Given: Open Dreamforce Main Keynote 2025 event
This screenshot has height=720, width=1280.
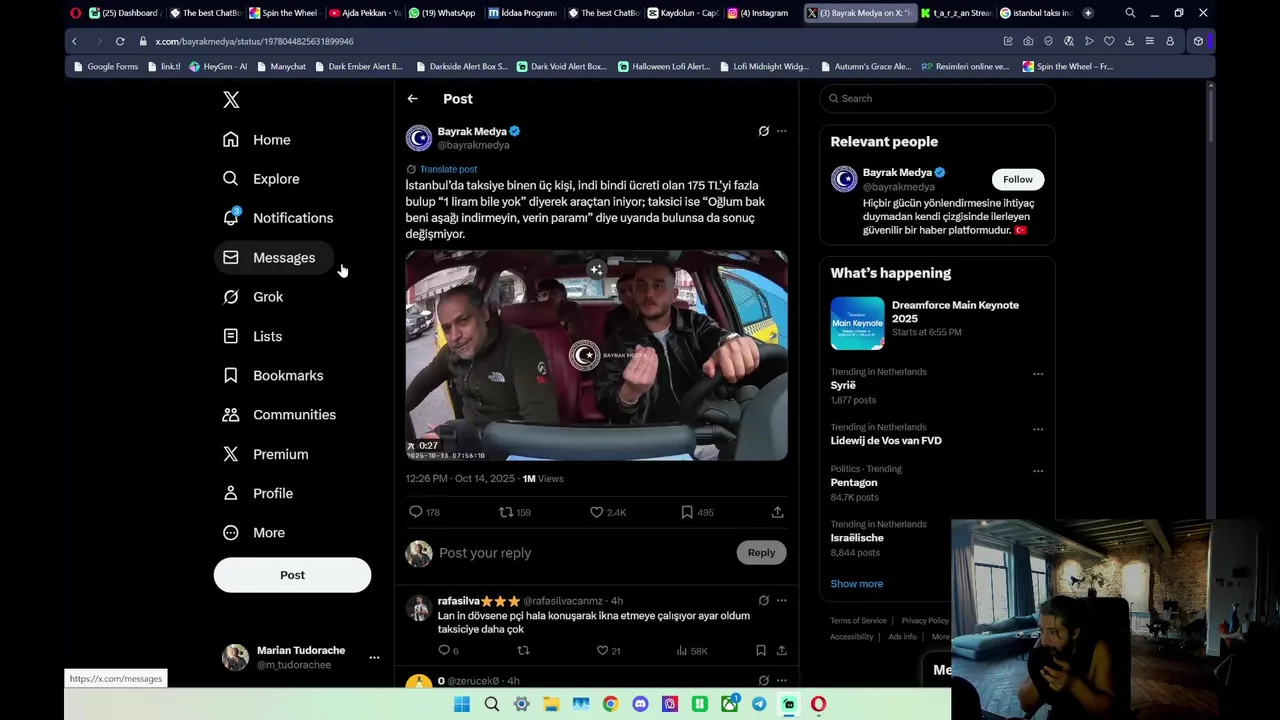Looking at the screenshot, I should pos(936,323).
